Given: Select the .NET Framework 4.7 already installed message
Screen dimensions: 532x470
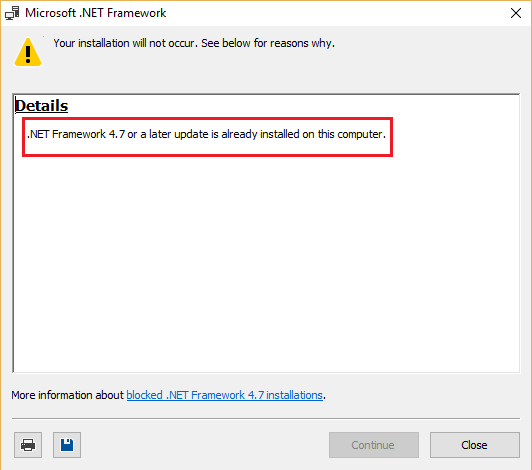Looking at the screenshot, I should click(x=206, y=134).
